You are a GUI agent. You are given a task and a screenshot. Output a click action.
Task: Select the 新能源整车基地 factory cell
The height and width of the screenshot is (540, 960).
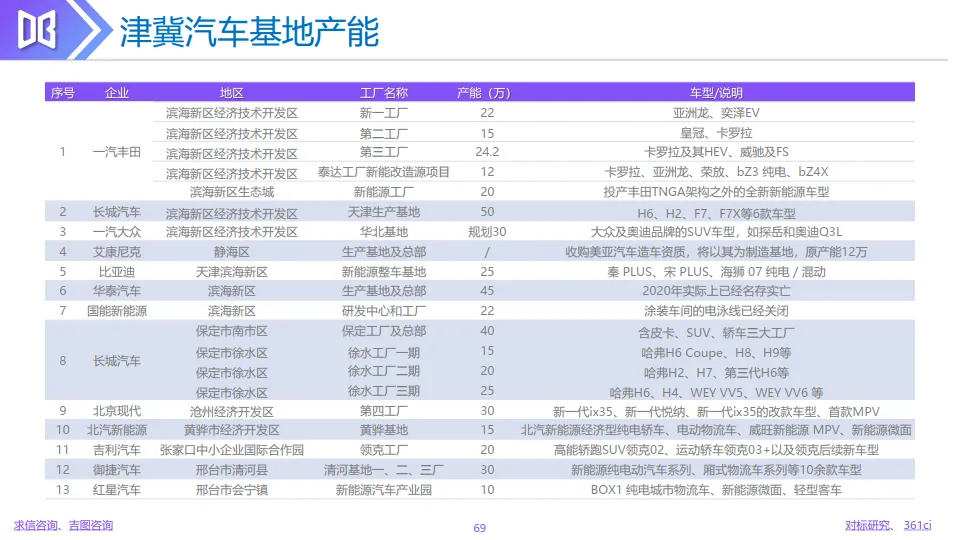coord(383,272)
